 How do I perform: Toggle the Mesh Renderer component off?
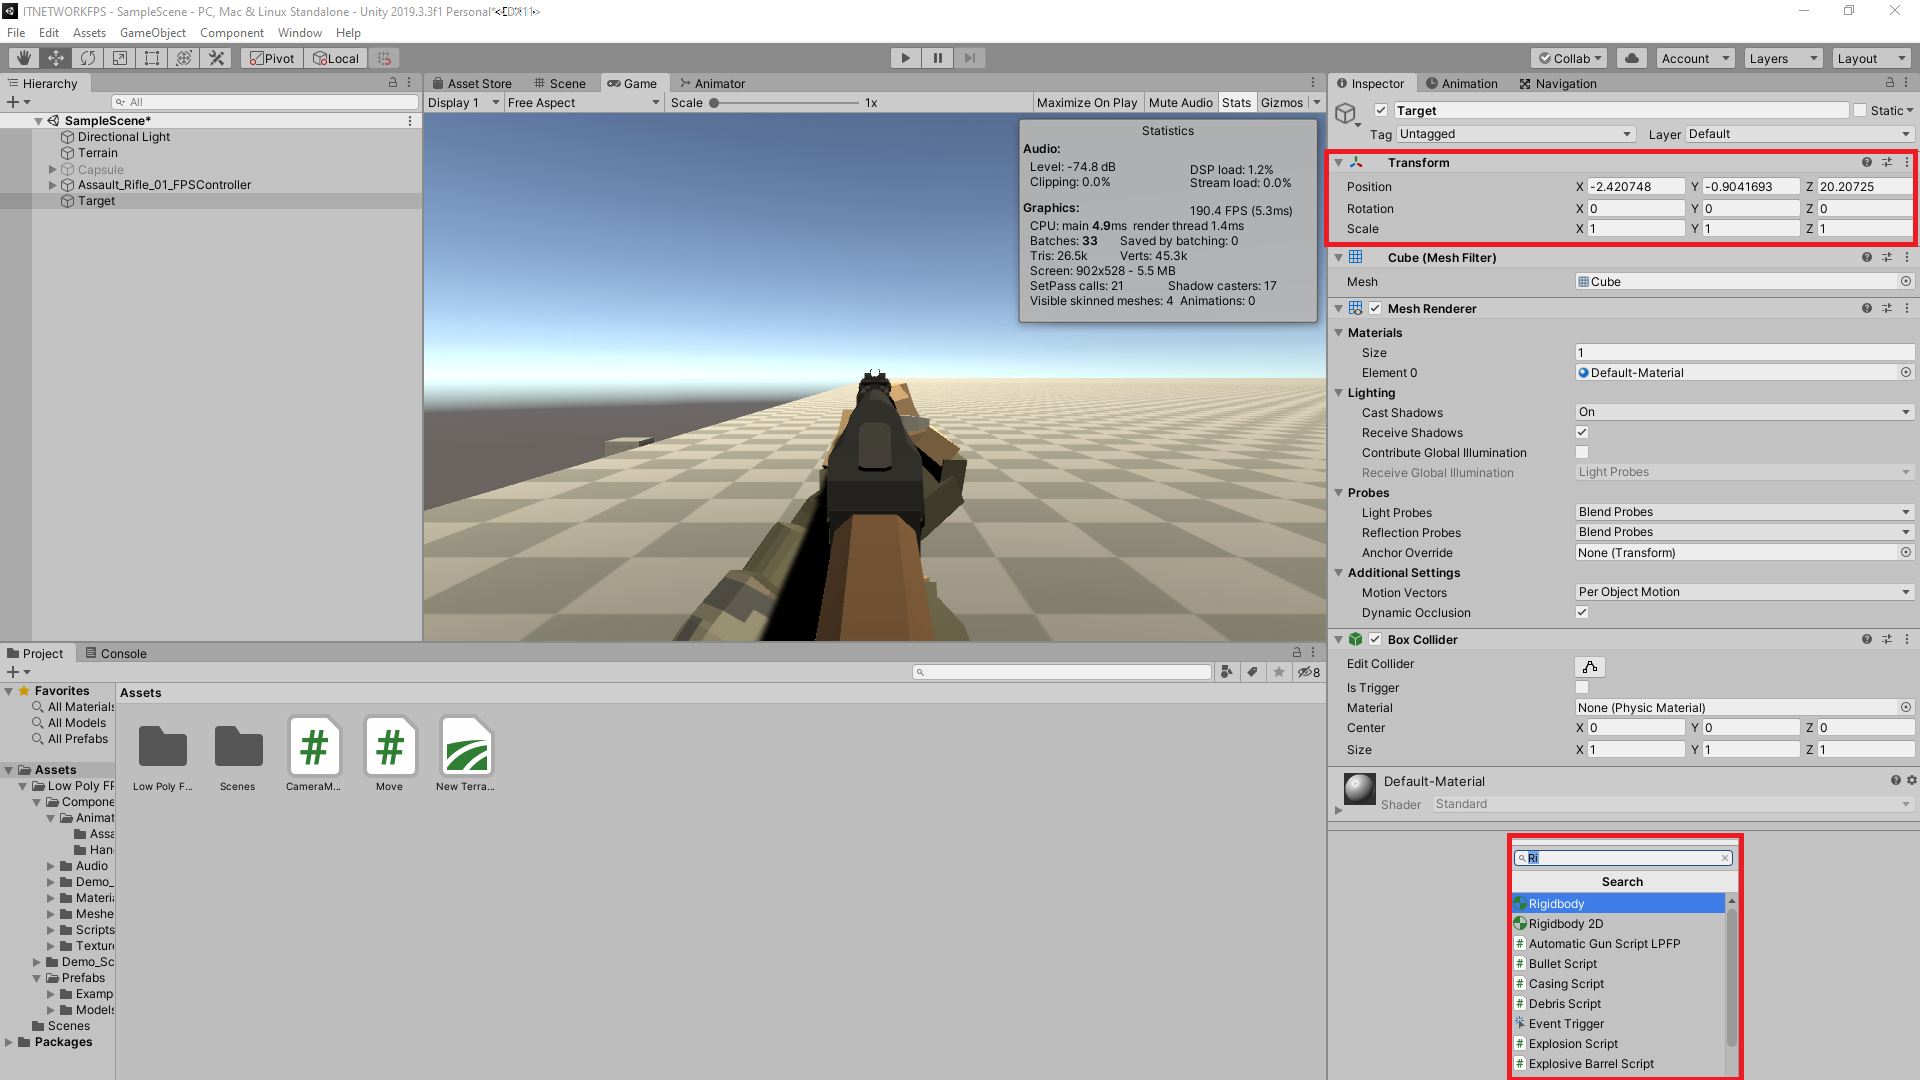point(1376,308)
